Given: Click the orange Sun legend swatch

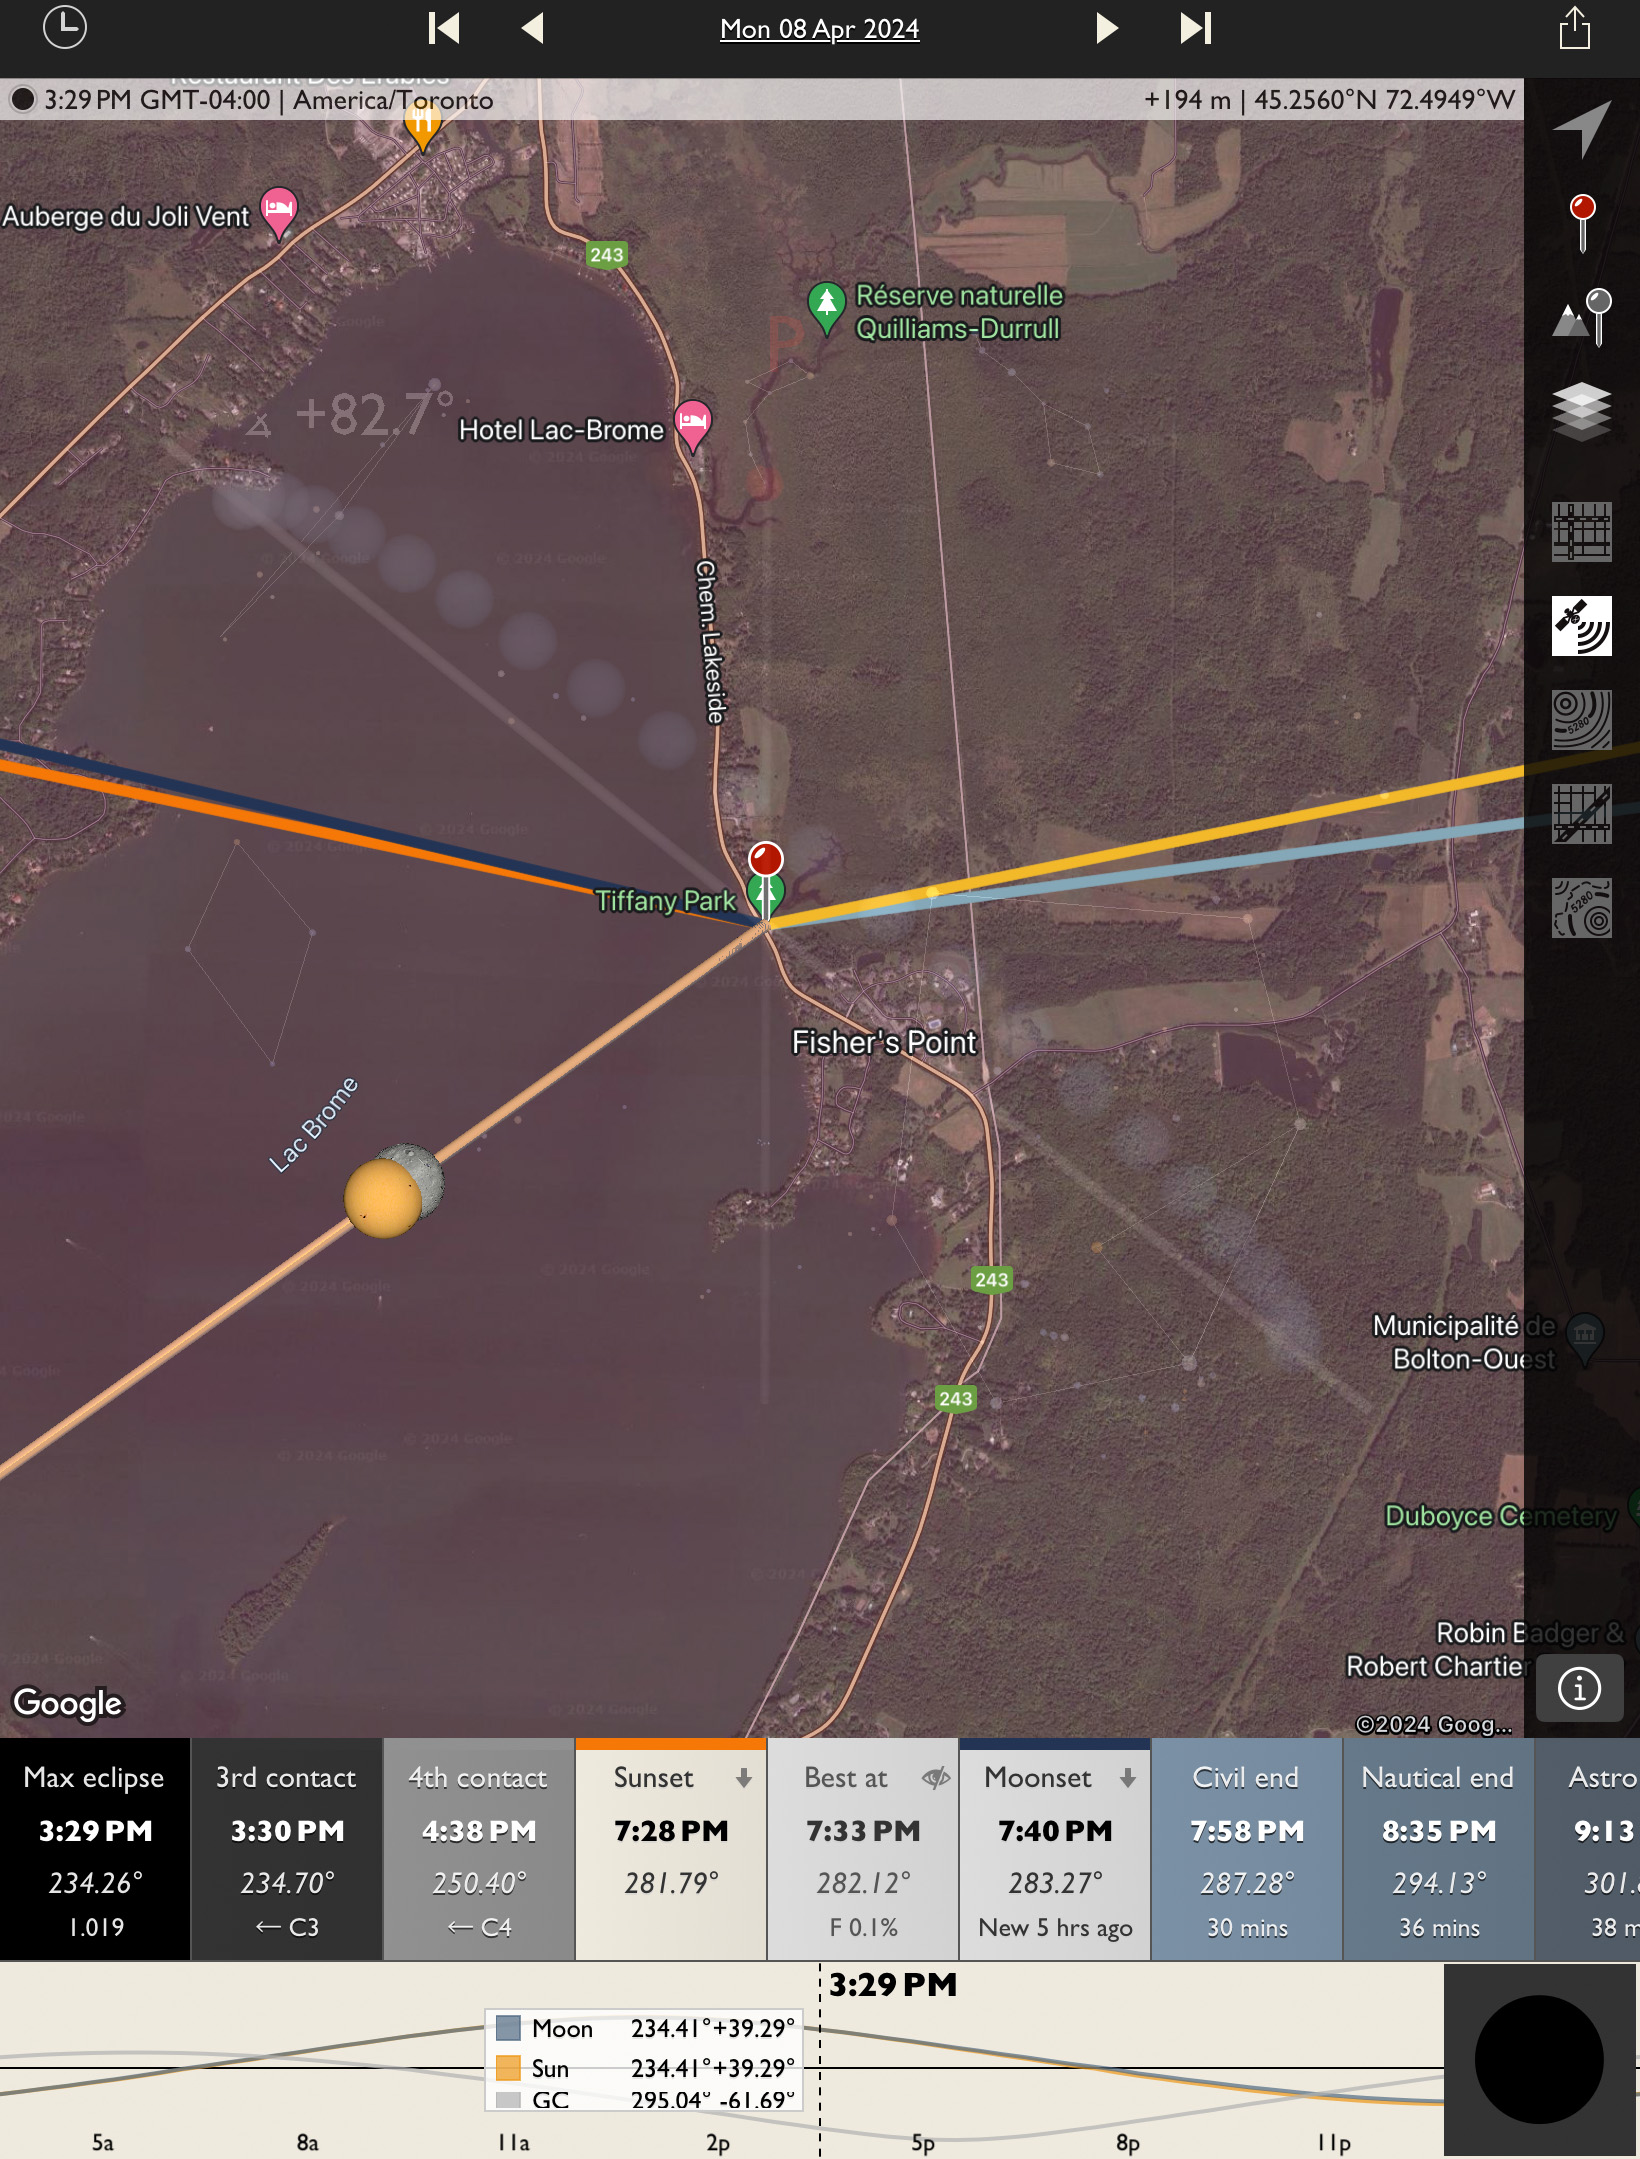Looking at the screenshot, I should [x=508, y=2067].
